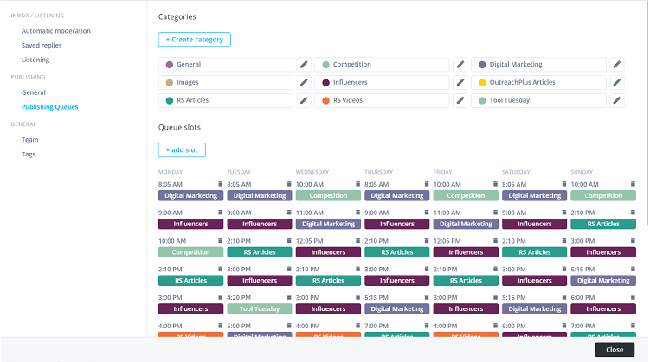Click the orange RS Videos color dot
Viewport: 648px width, 362px height.
tap(326, 100)
